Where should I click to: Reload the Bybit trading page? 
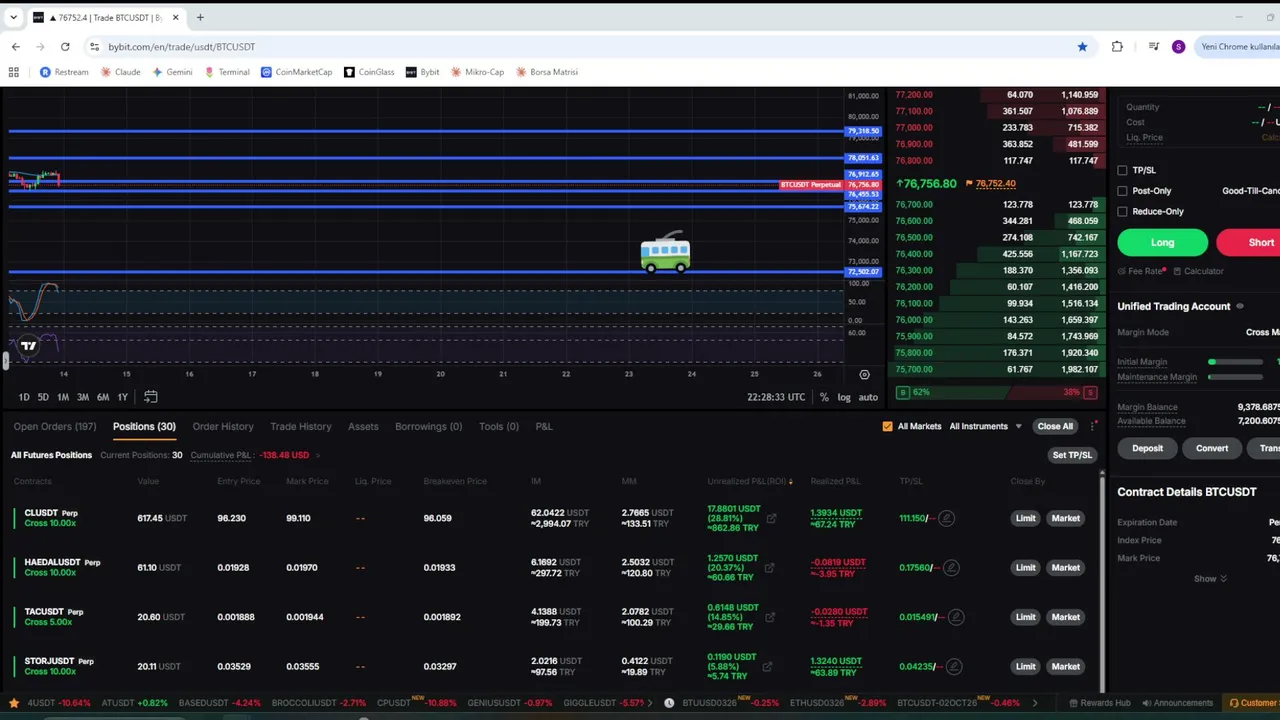65,47
